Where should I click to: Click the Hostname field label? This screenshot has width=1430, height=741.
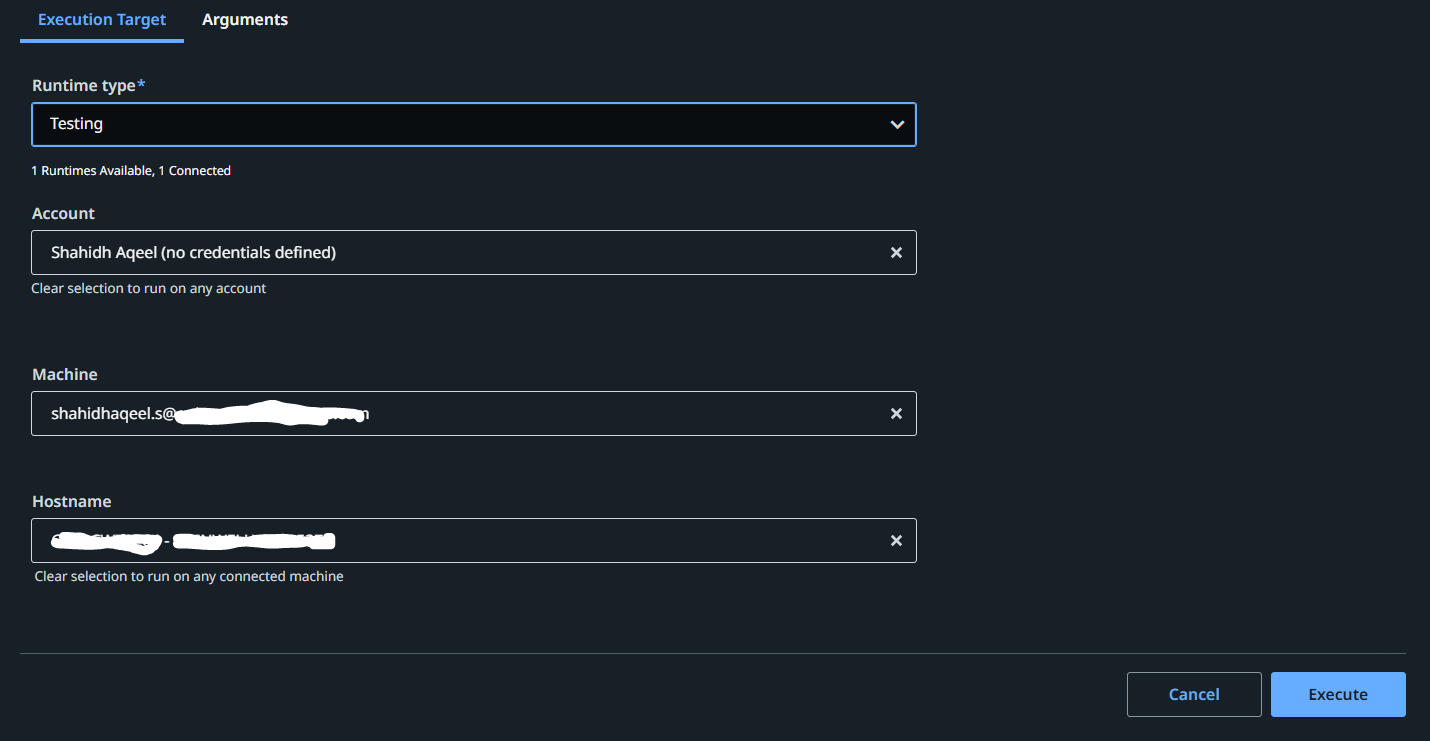71,501
